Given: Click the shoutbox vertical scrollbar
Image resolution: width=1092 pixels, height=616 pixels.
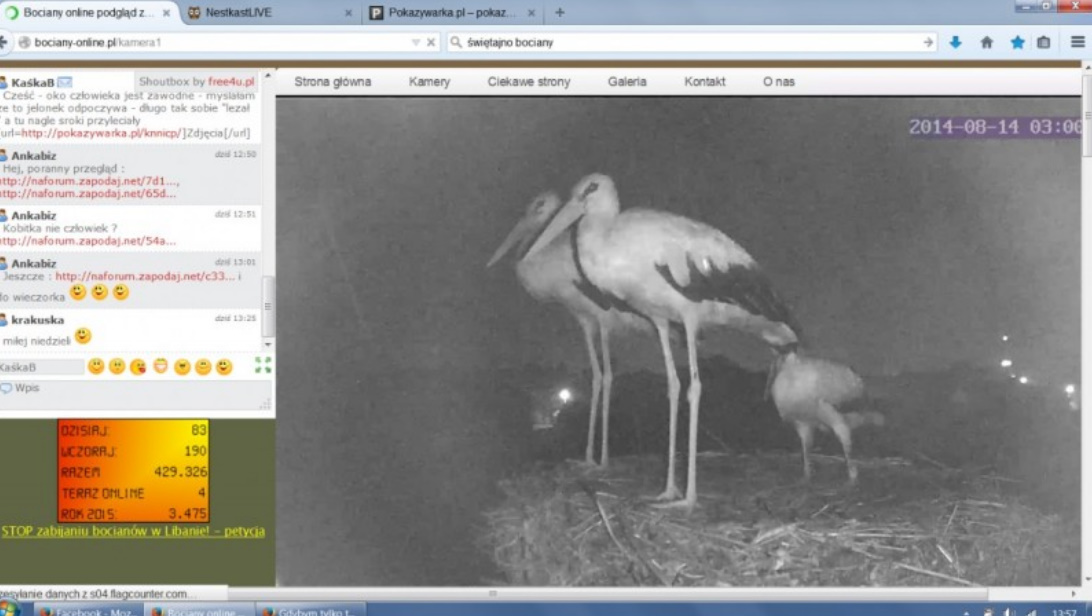Looking at the screenshot, I should 267,295.
